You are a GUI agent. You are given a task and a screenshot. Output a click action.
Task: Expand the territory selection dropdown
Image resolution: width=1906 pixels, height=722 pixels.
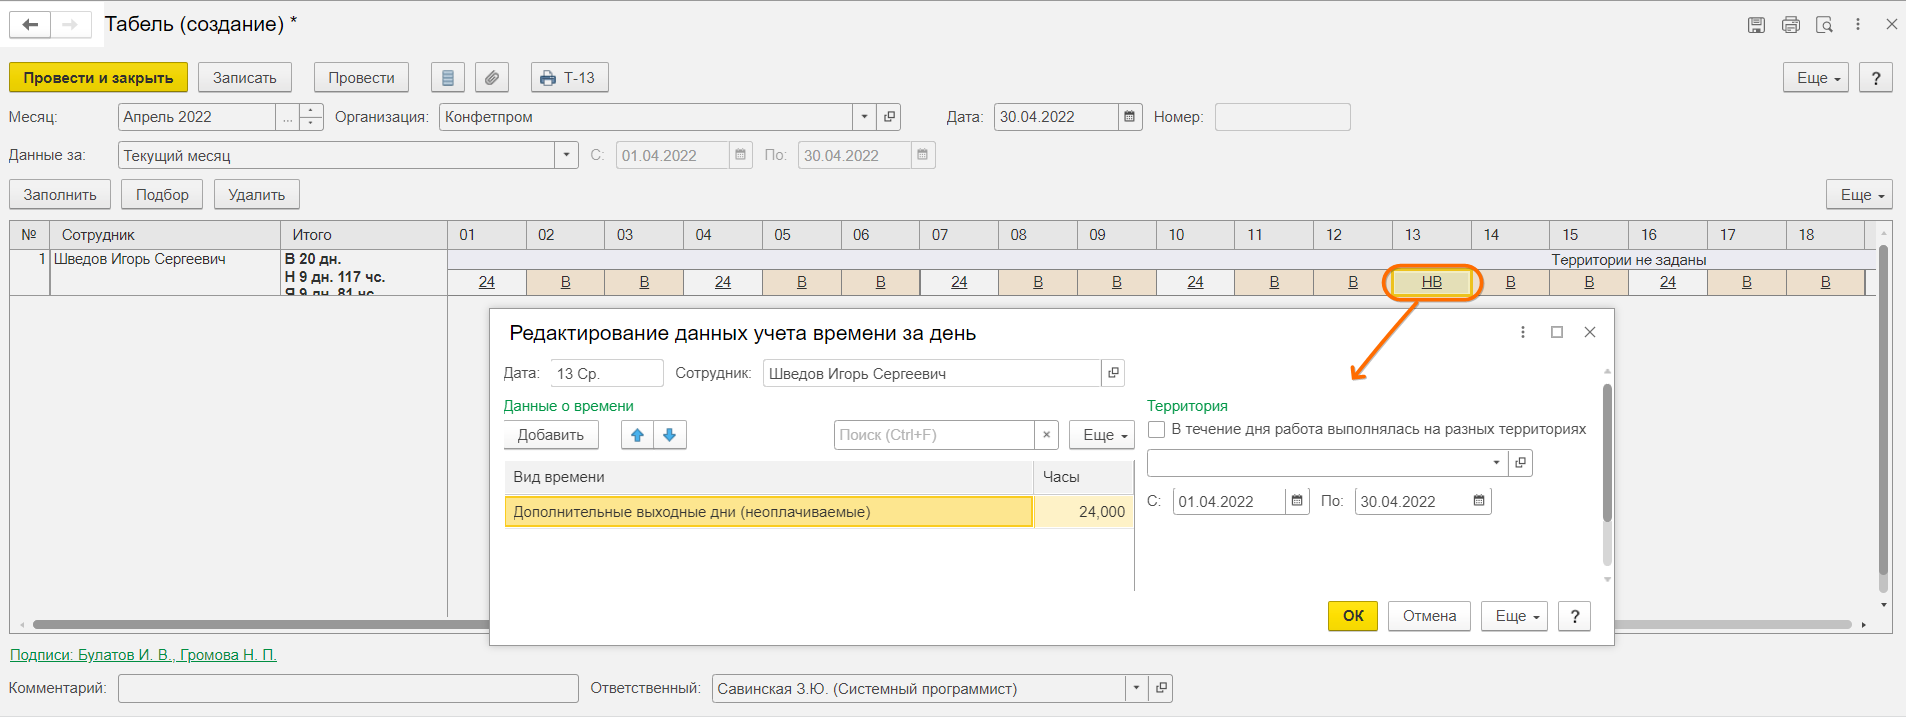point(1496,463)
